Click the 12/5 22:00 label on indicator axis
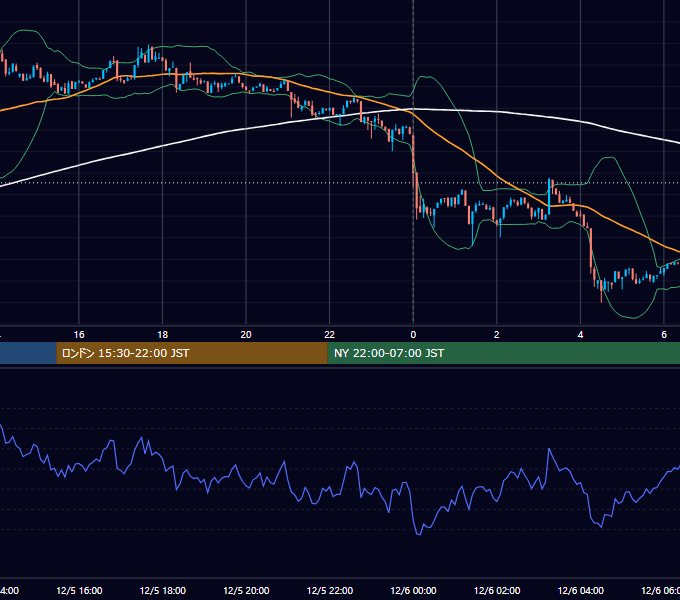 (330, 590)
